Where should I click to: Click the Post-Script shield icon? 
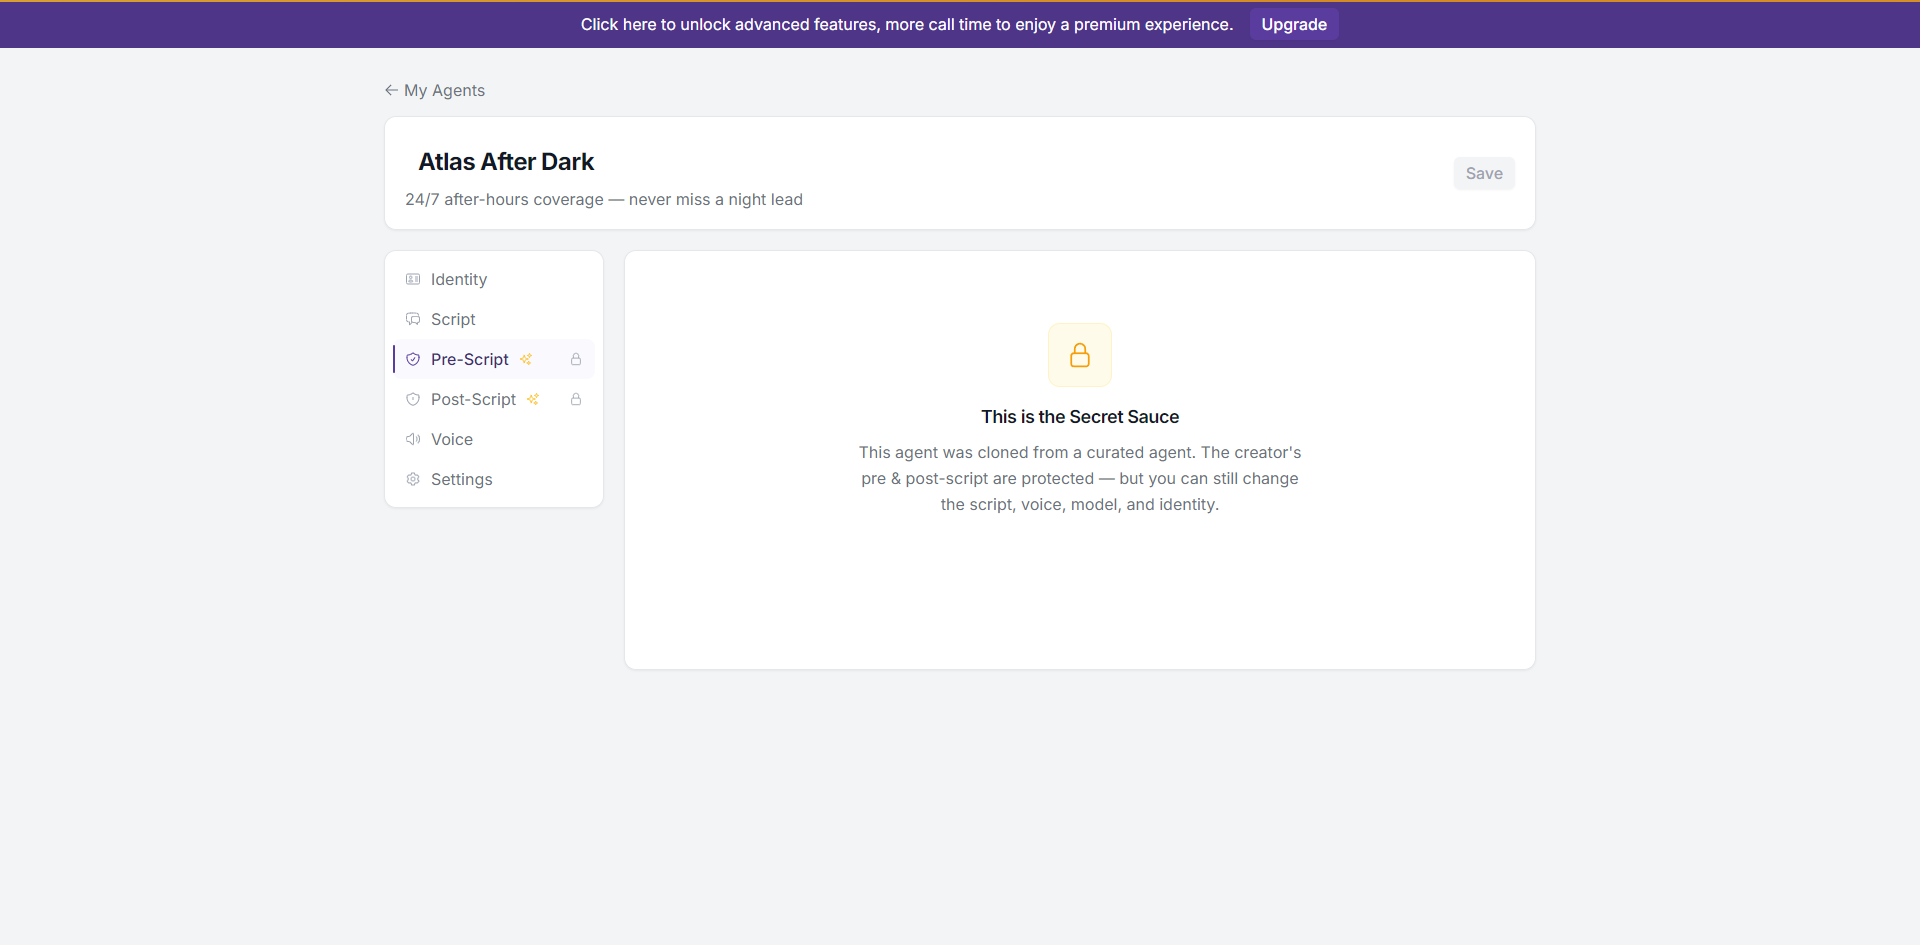tap(413, 399)
